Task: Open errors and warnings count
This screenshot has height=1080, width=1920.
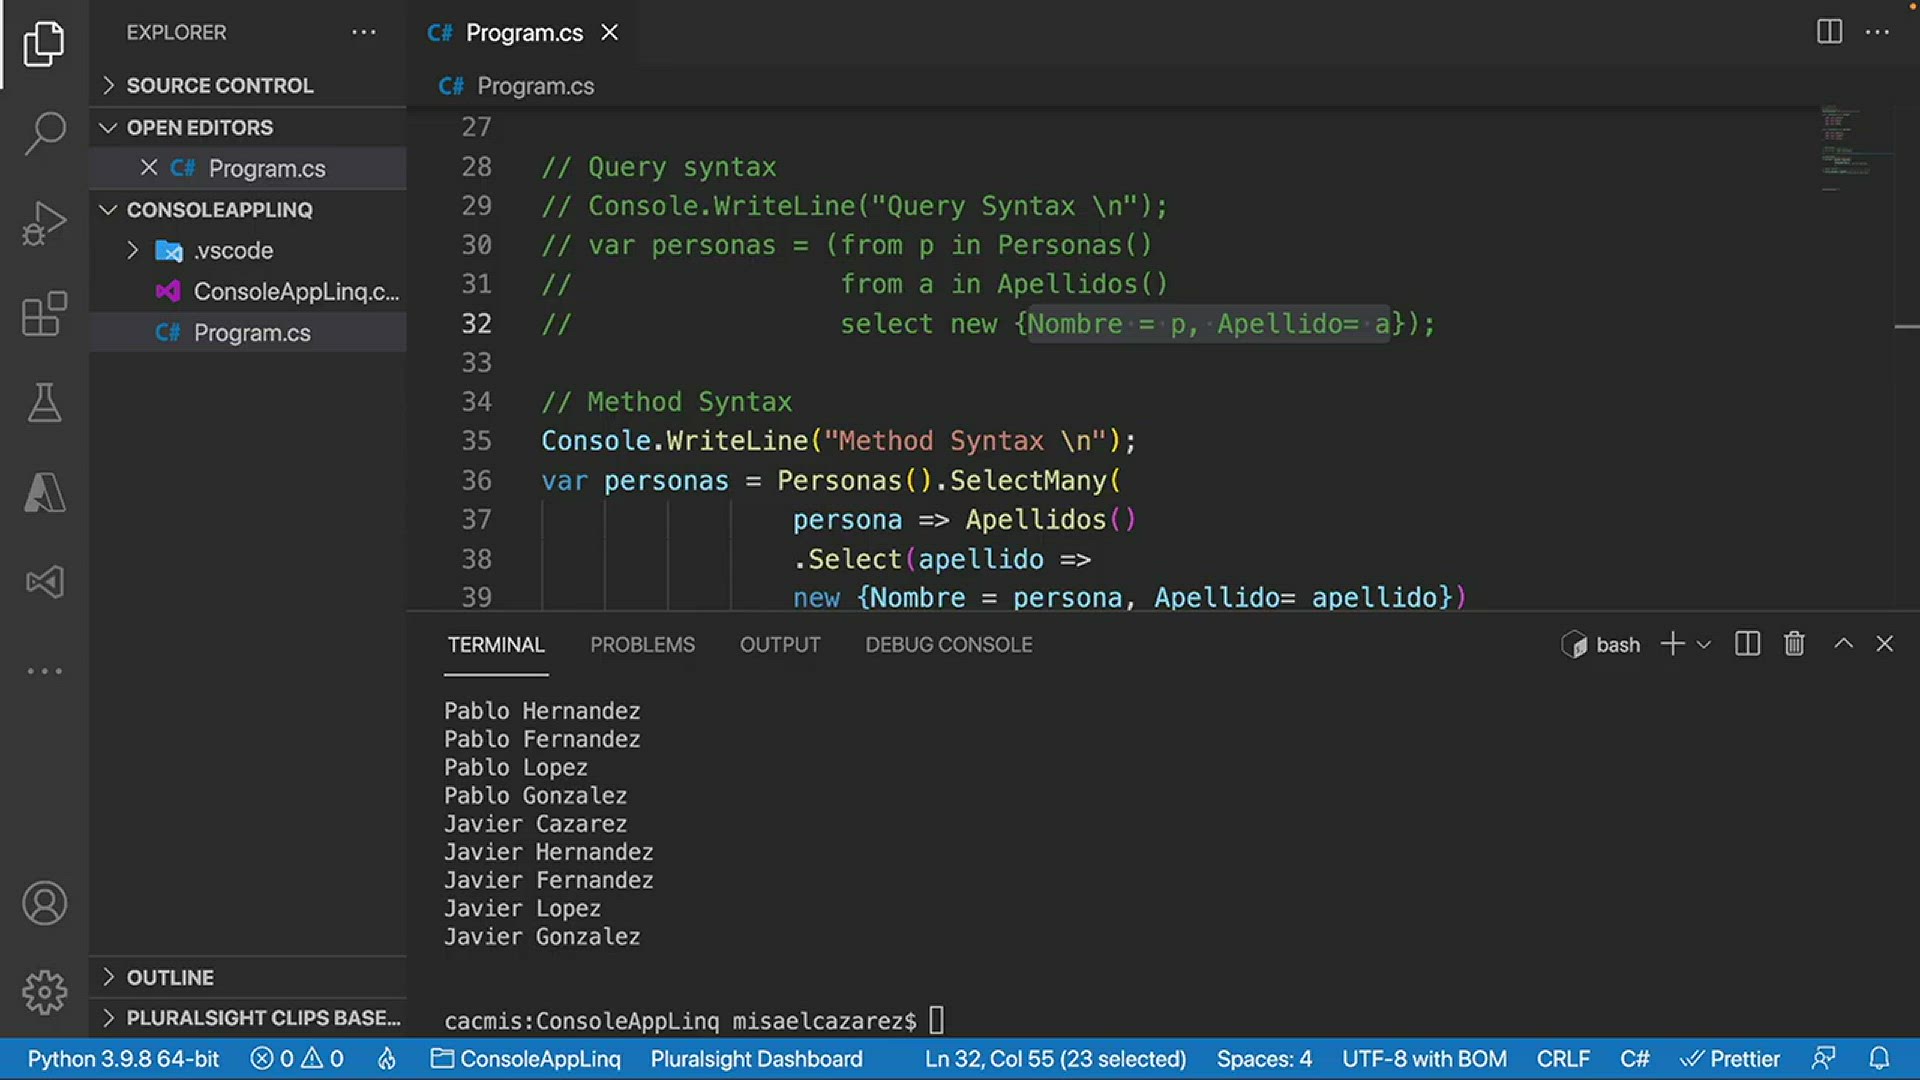Action: (297, 1058)
